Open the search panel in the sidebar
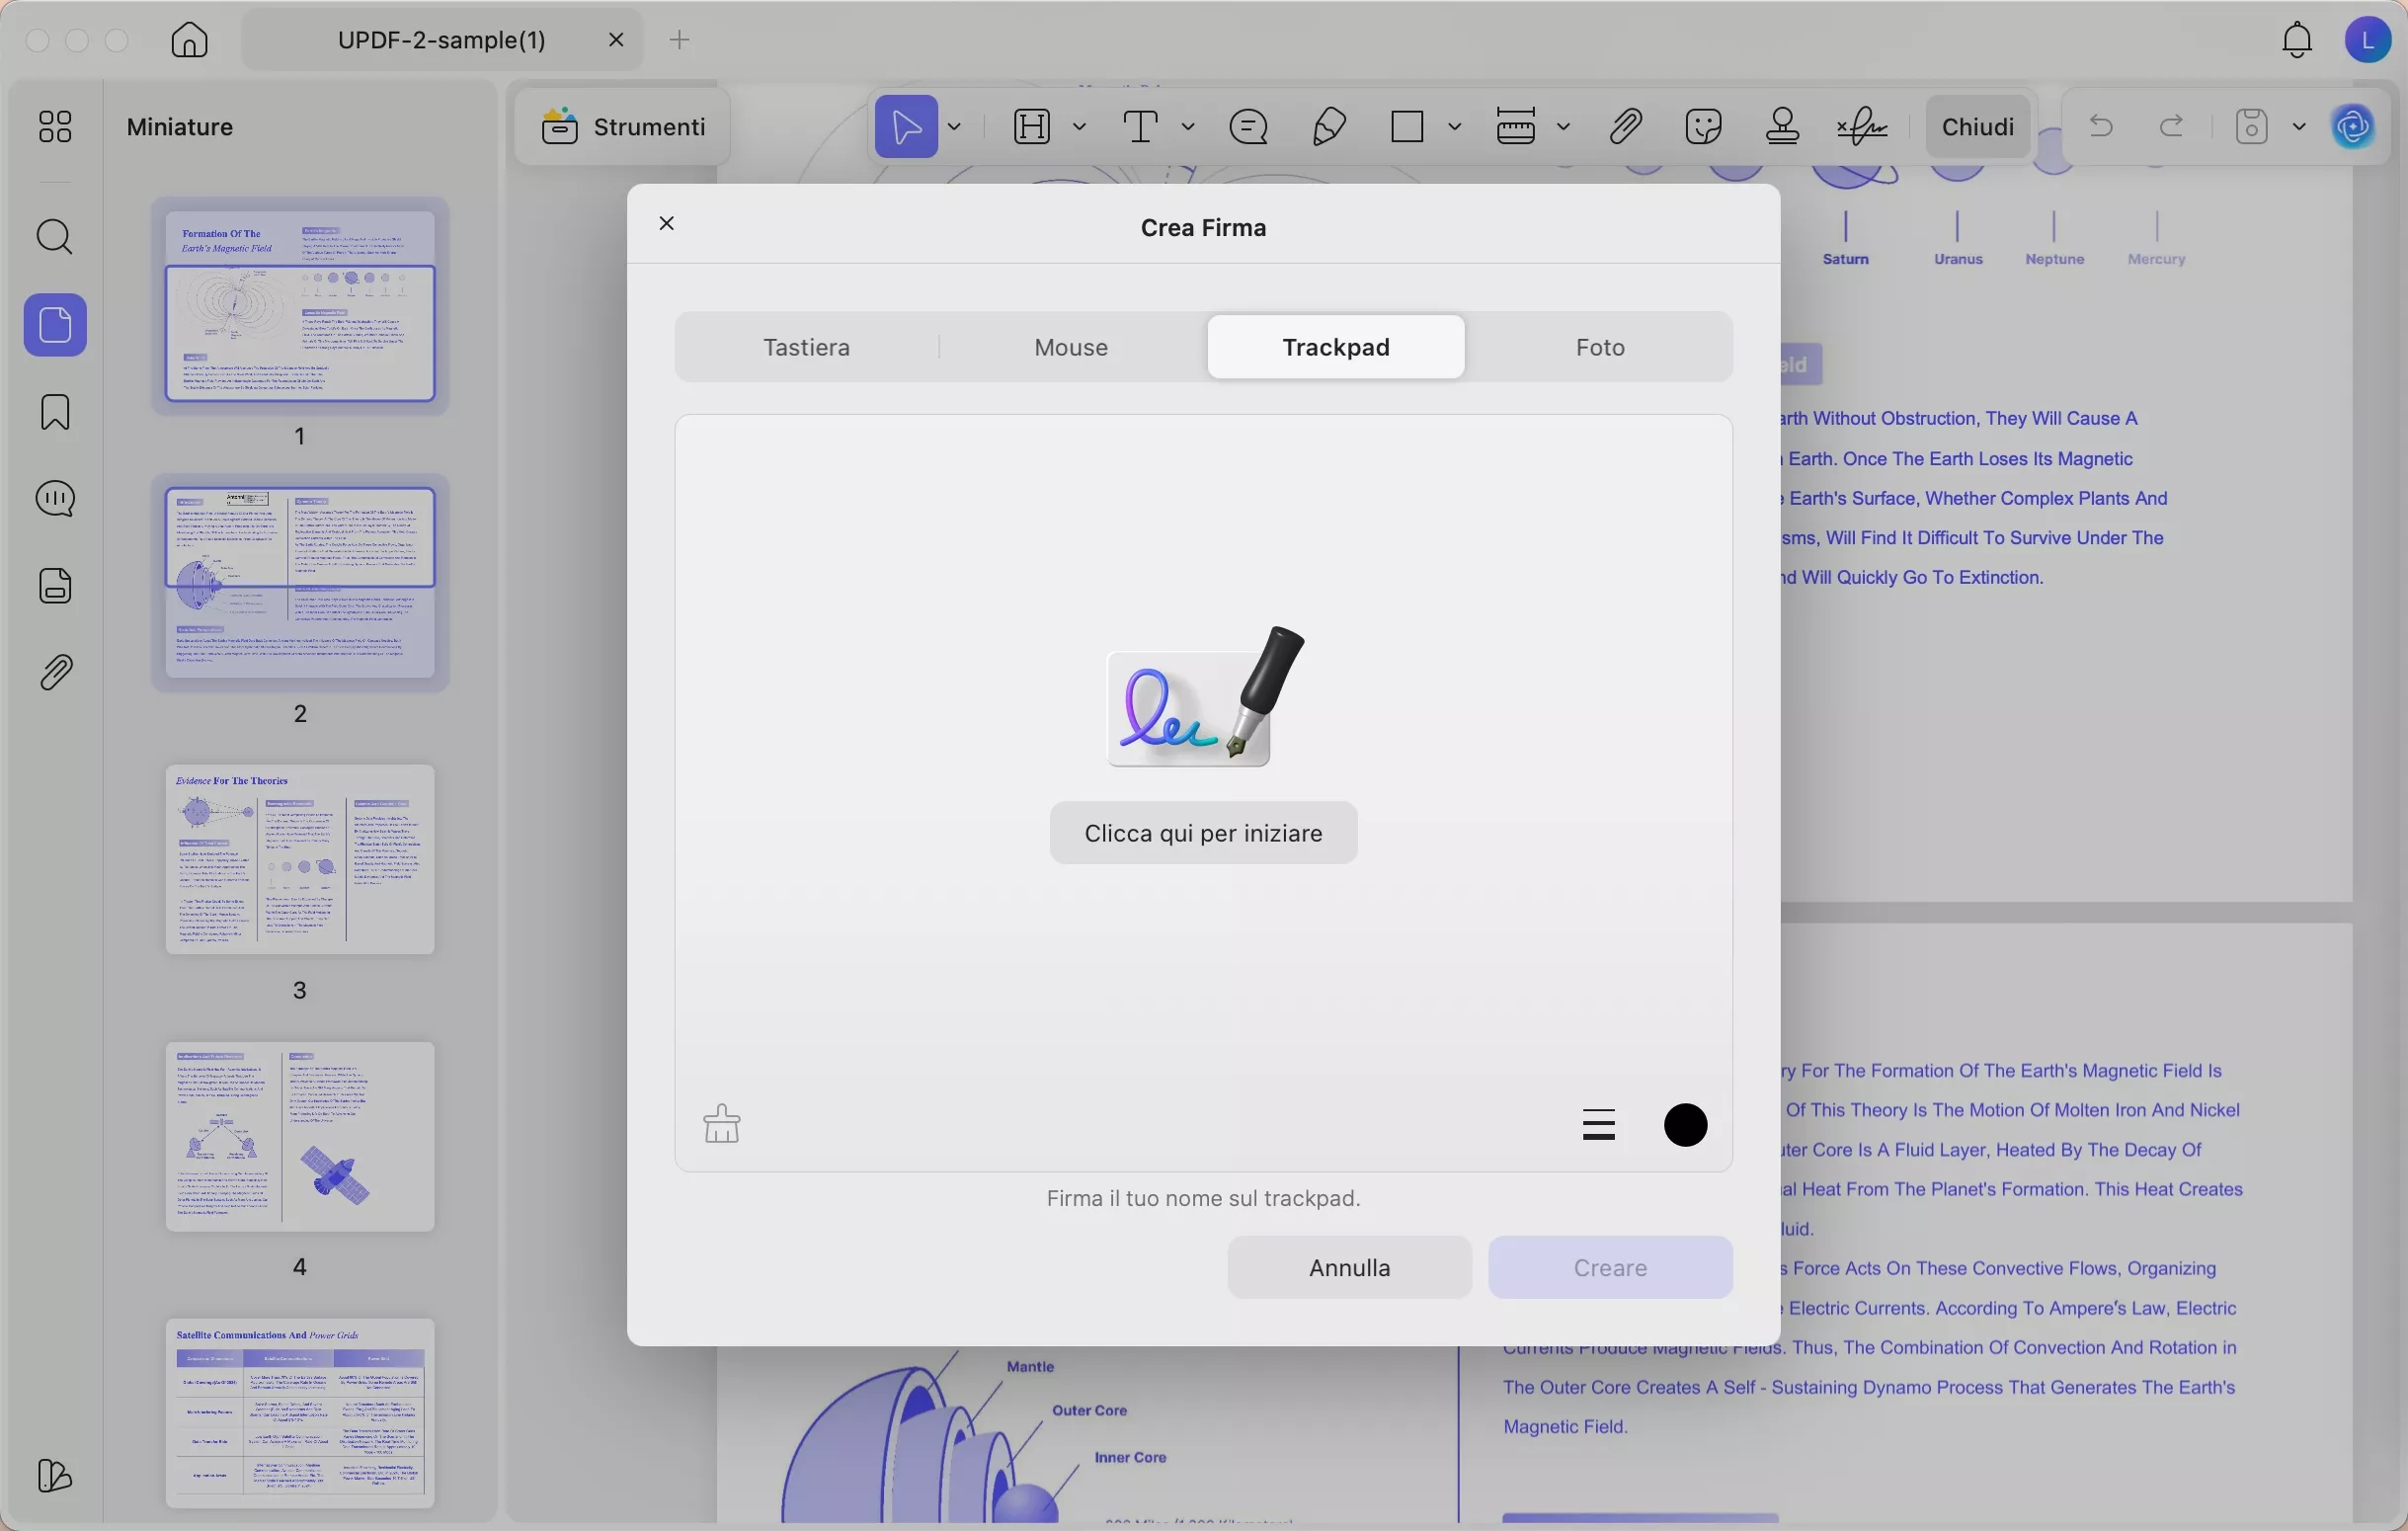The width and height of the screenshot is (2408, 1531). pyautogui.click(x=55, y=237)
